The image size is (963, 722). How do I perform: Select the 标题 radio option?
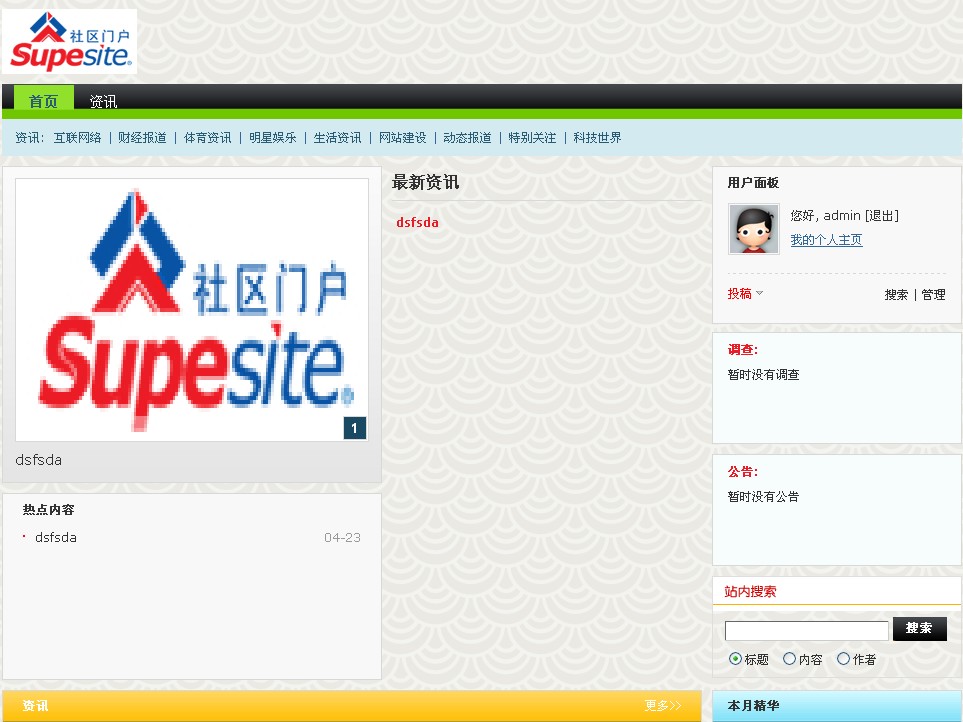coord(735,659)
